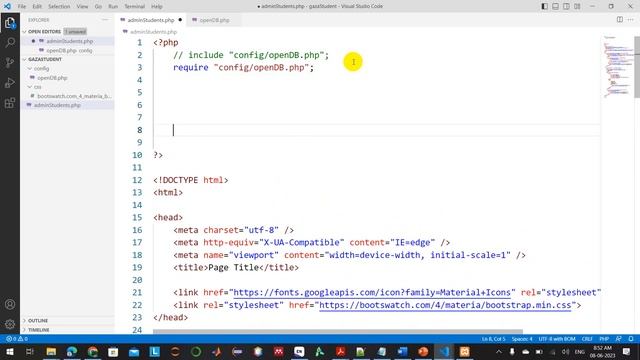The image size is (640, 360).
Task: Show hidden system tray icons
Action: point(499,351)
